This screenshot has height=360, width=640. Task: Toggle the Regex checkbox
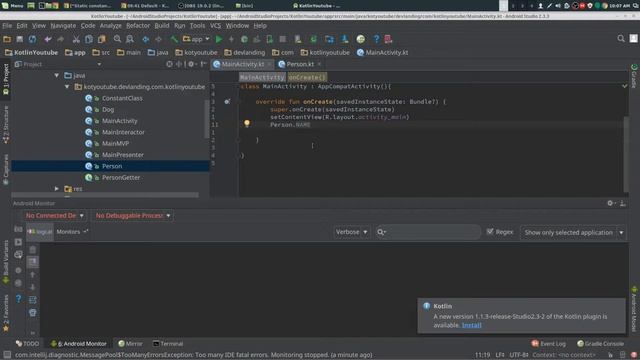(490, 231)
